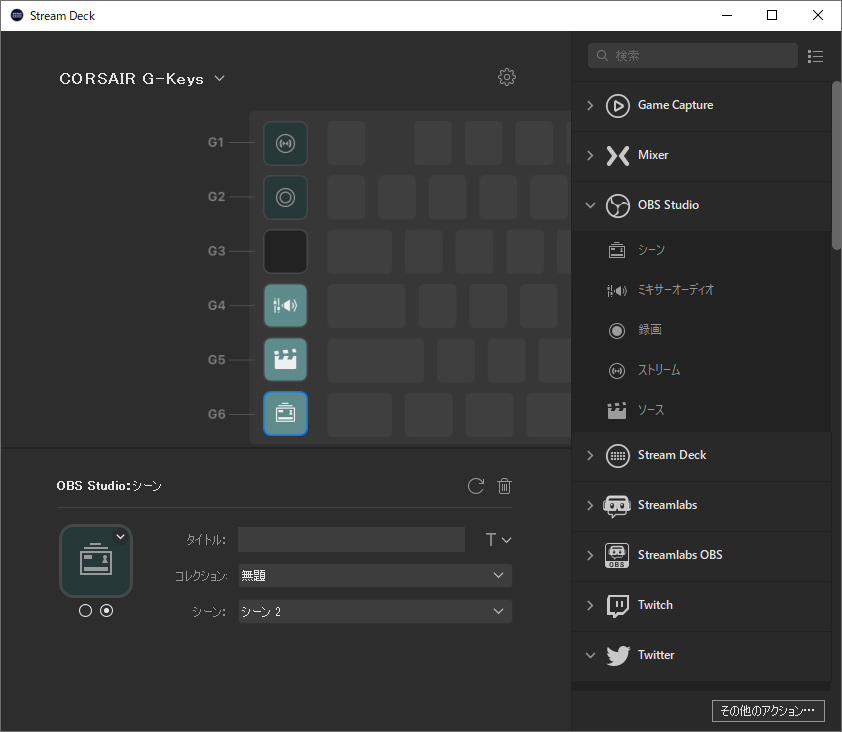The height and width of the screenshot is (732, 842).
Task: Click the ソース action icon
Action: click(616, 410)
